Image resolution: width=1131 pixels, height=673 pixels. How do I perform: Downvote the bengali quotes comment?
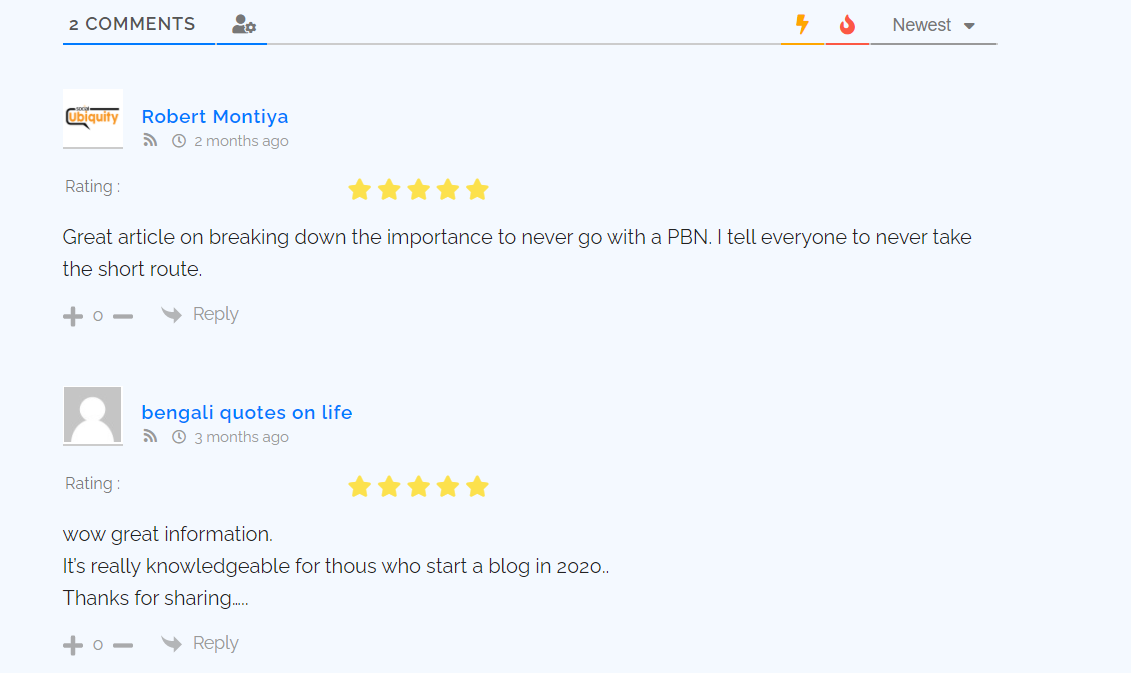(x=123, y=645)
